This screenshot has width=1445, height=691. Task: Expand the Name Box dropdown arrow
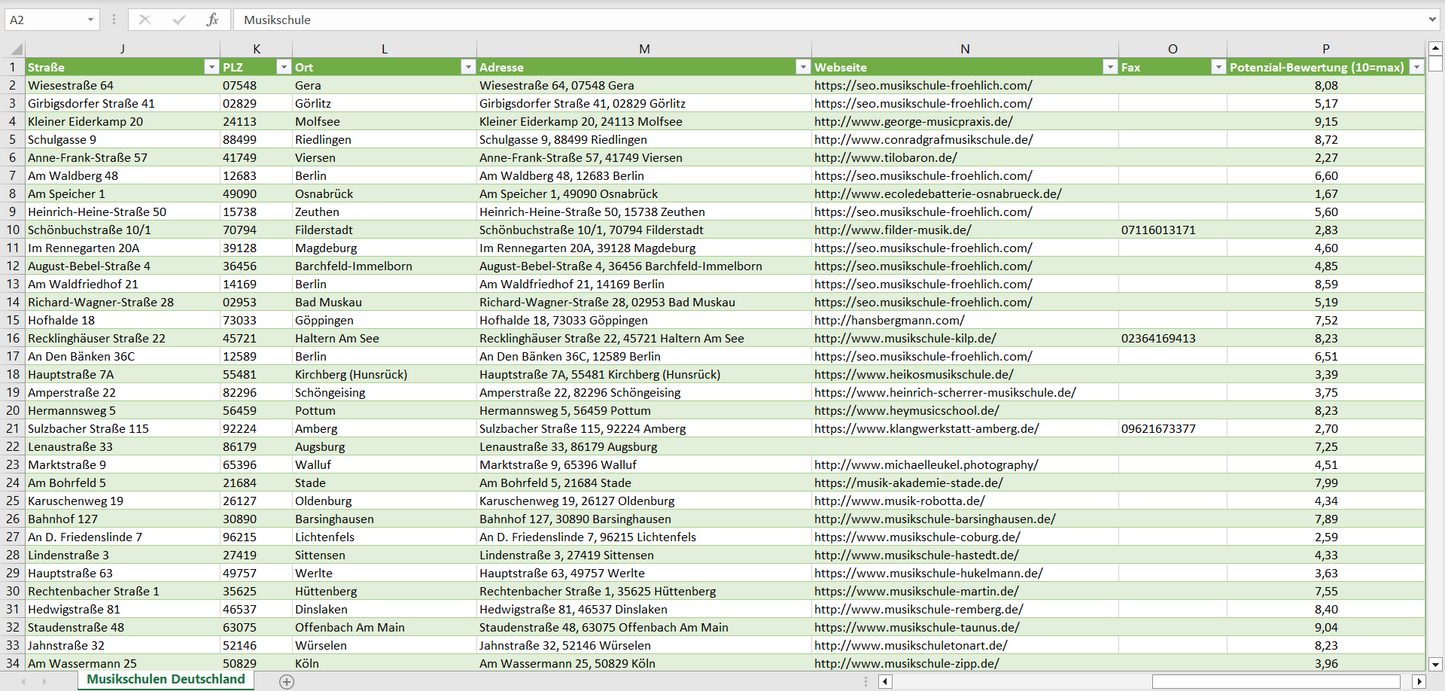[90, 20]
